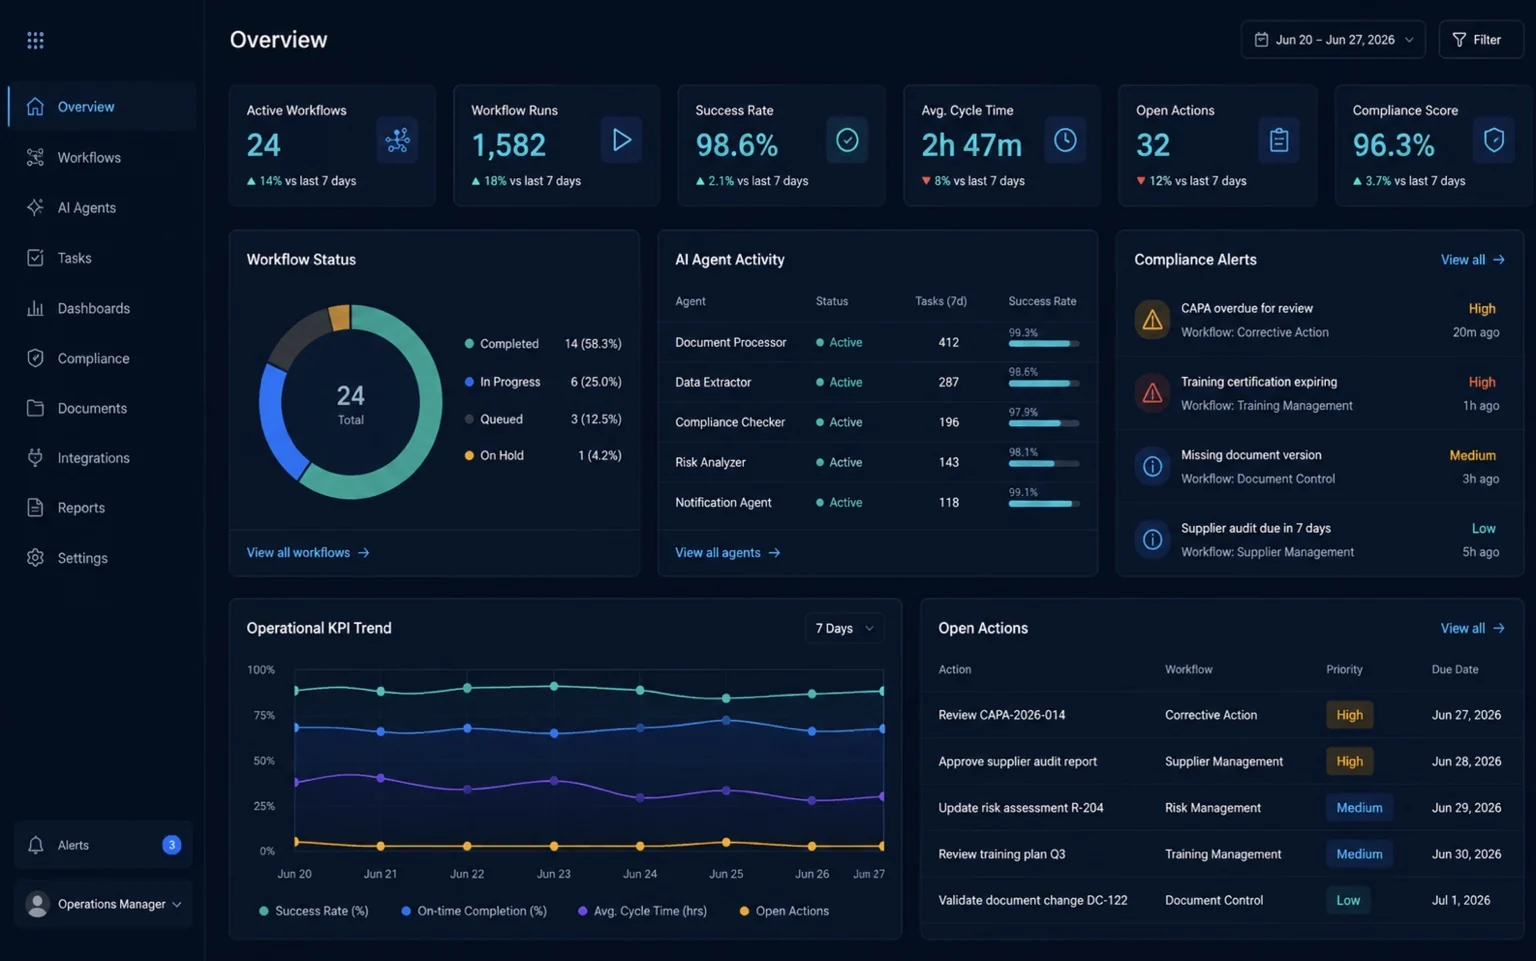Click Document Processor success rate bar
This screenshot has width=1536, height=961.
[1044, 343]
